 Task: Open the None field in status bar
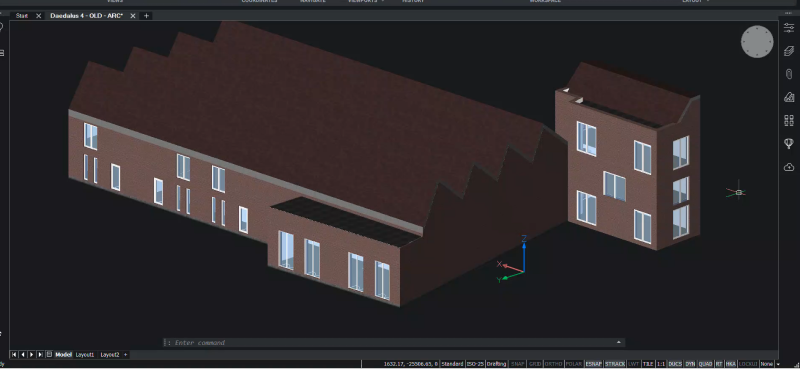point(766,364)
